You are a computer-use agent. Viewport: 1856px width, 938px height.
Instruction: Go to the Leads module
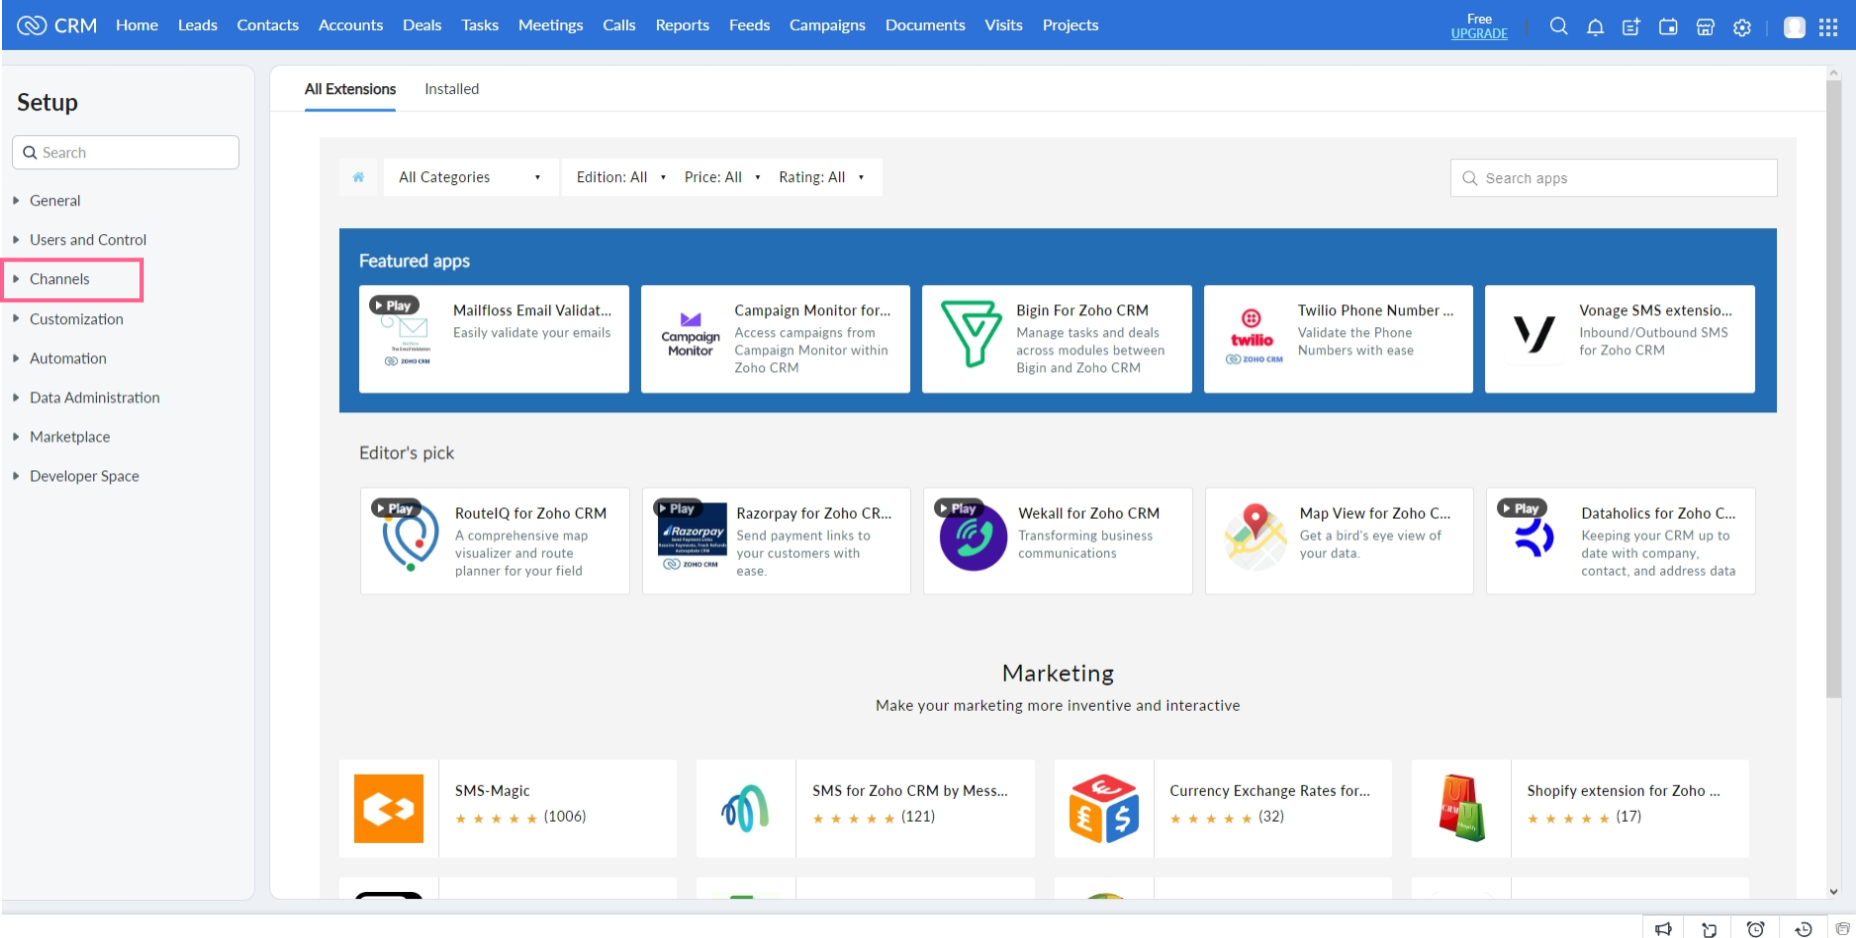(x=197, y=25)
